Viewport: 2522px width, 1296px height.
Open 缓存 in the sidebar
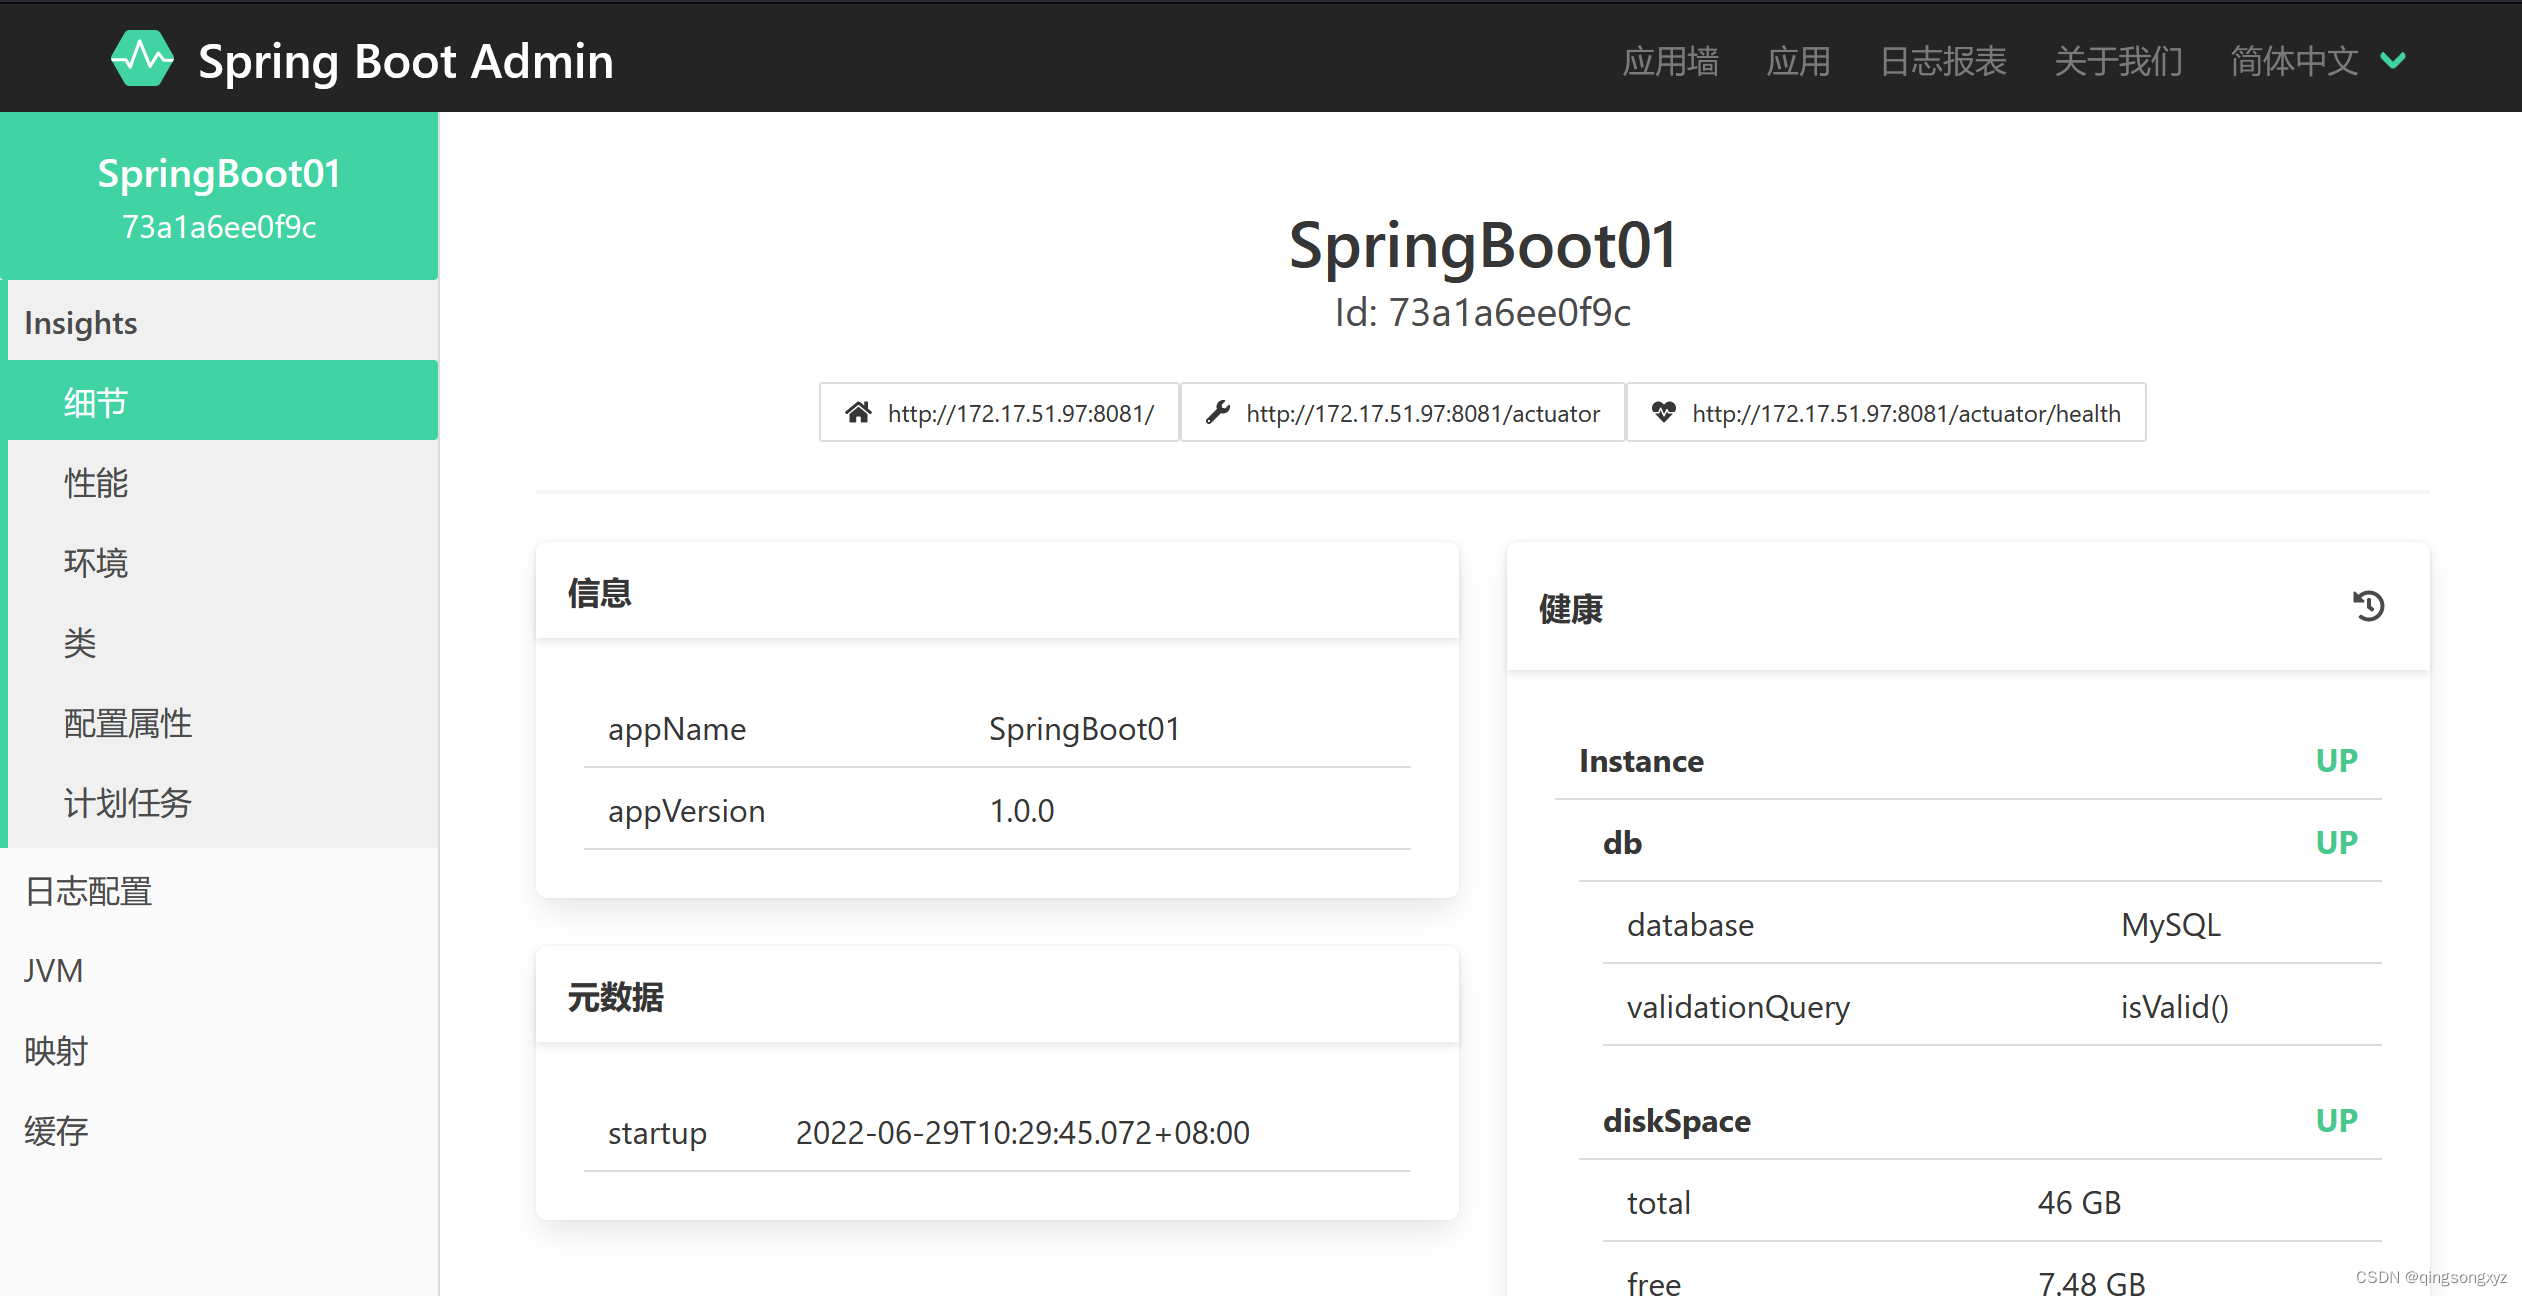point(219,1130)
